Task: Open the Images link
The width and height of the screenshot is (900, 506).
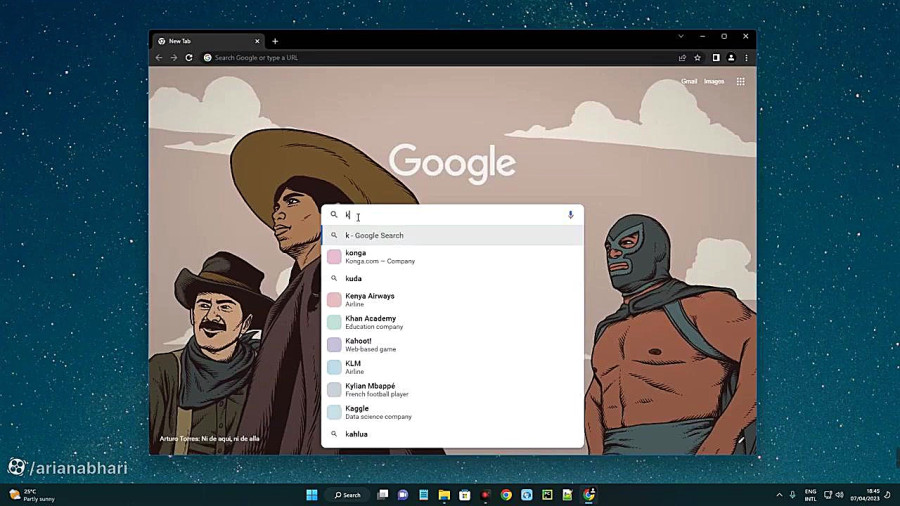Action: 714,81
